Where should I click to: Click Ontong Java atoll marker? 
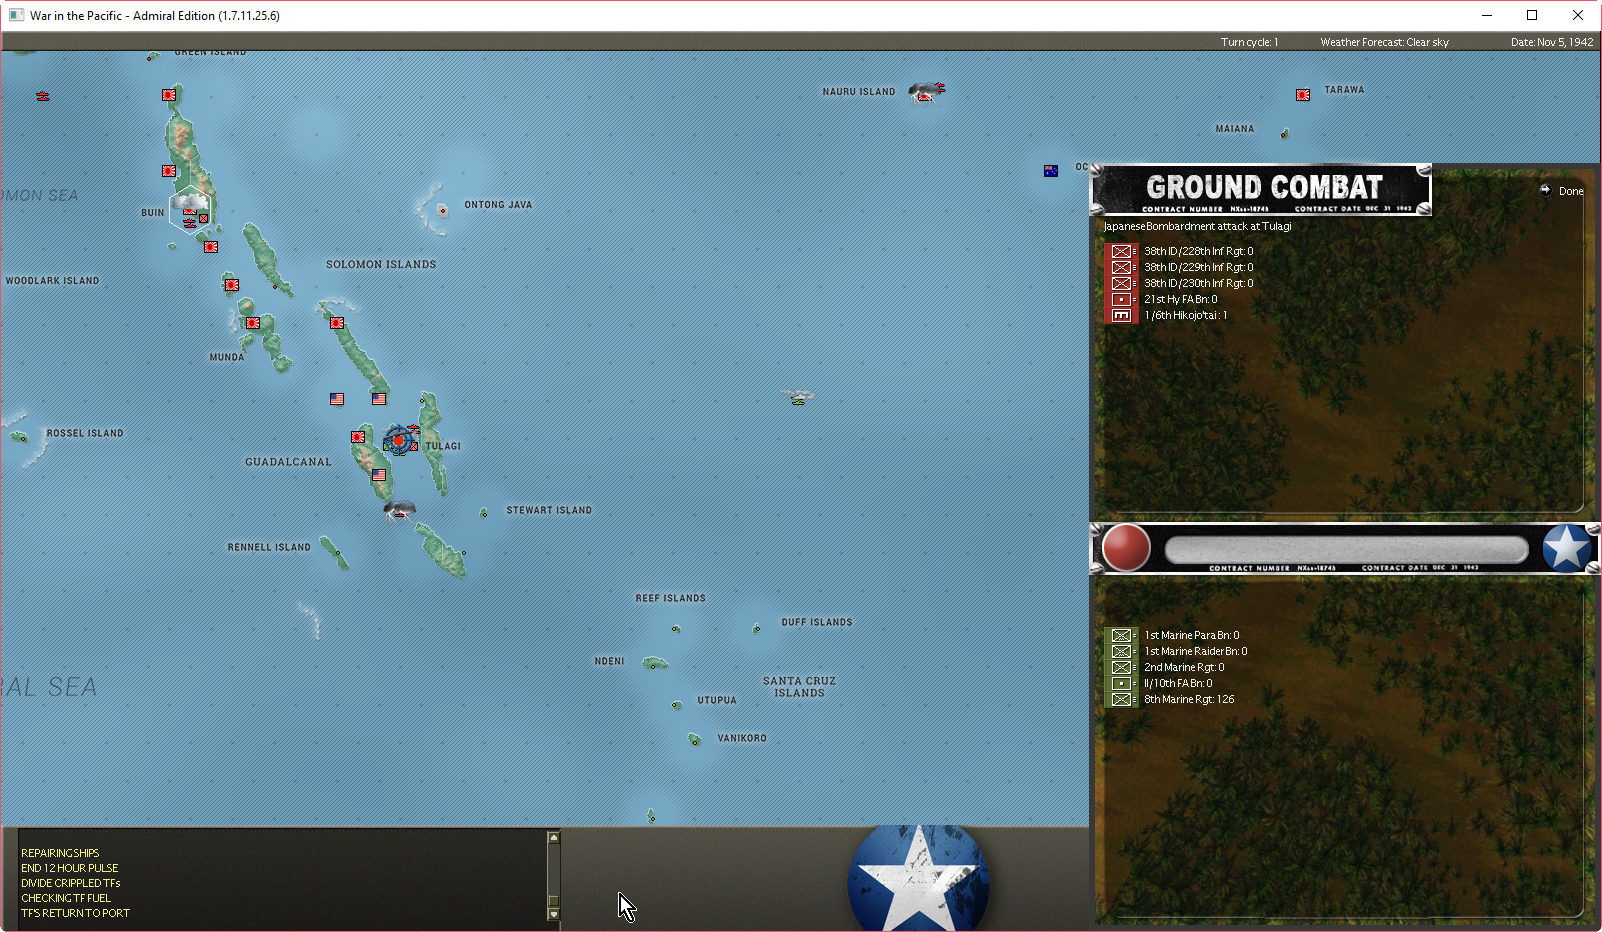tap(442, 211)
